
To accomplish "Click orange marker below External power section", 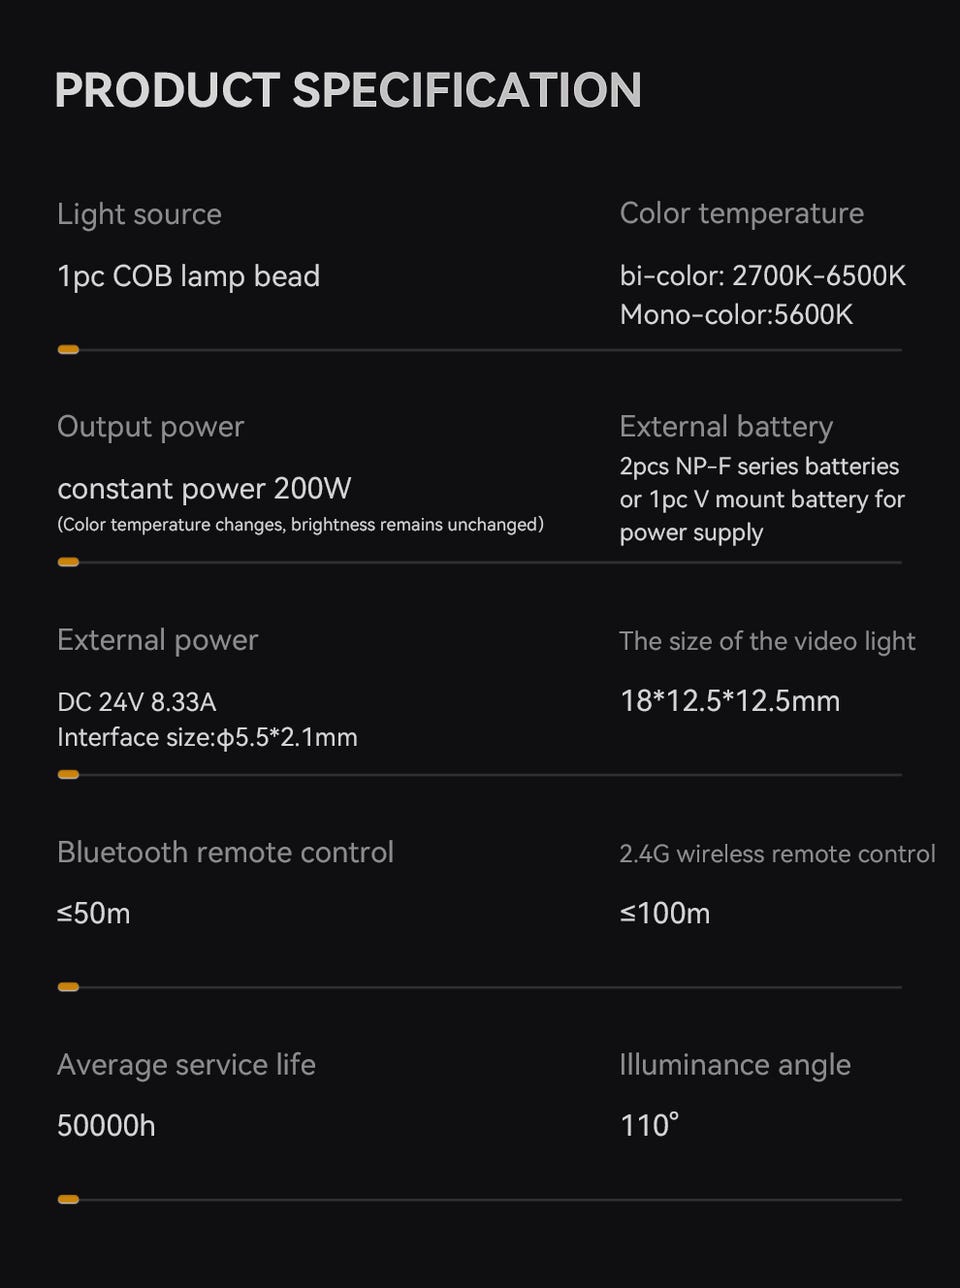I will point(68,774).
